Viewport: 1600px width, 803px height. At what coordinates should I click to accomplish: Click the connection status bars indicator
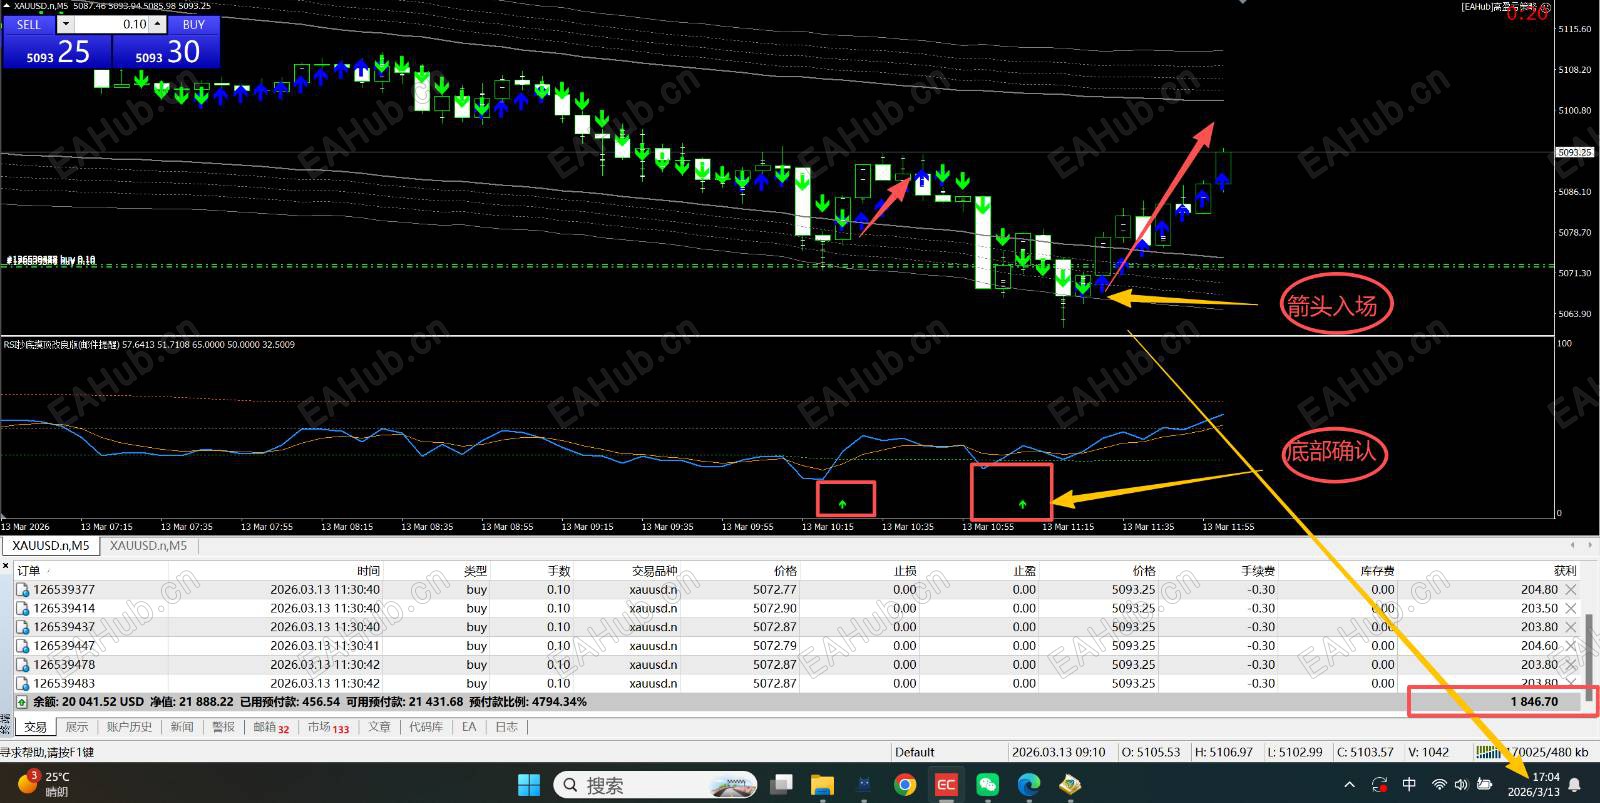(1487, 752)
